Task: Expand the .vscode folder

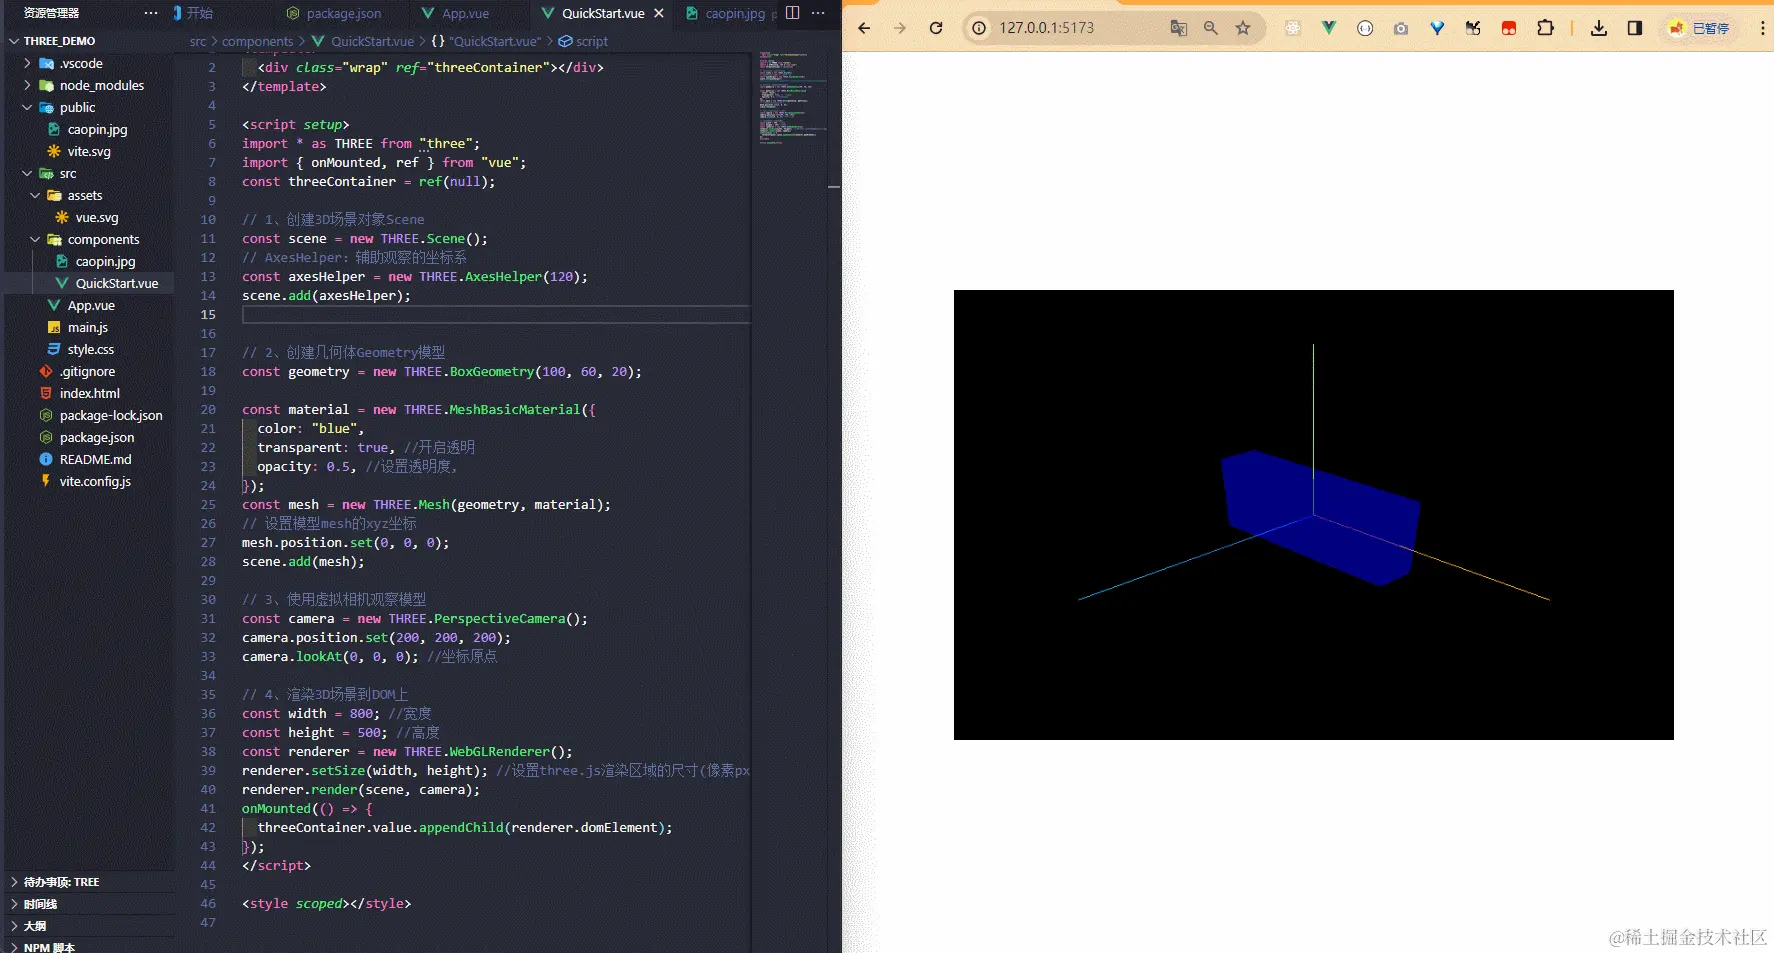Action: click(80, 63)
